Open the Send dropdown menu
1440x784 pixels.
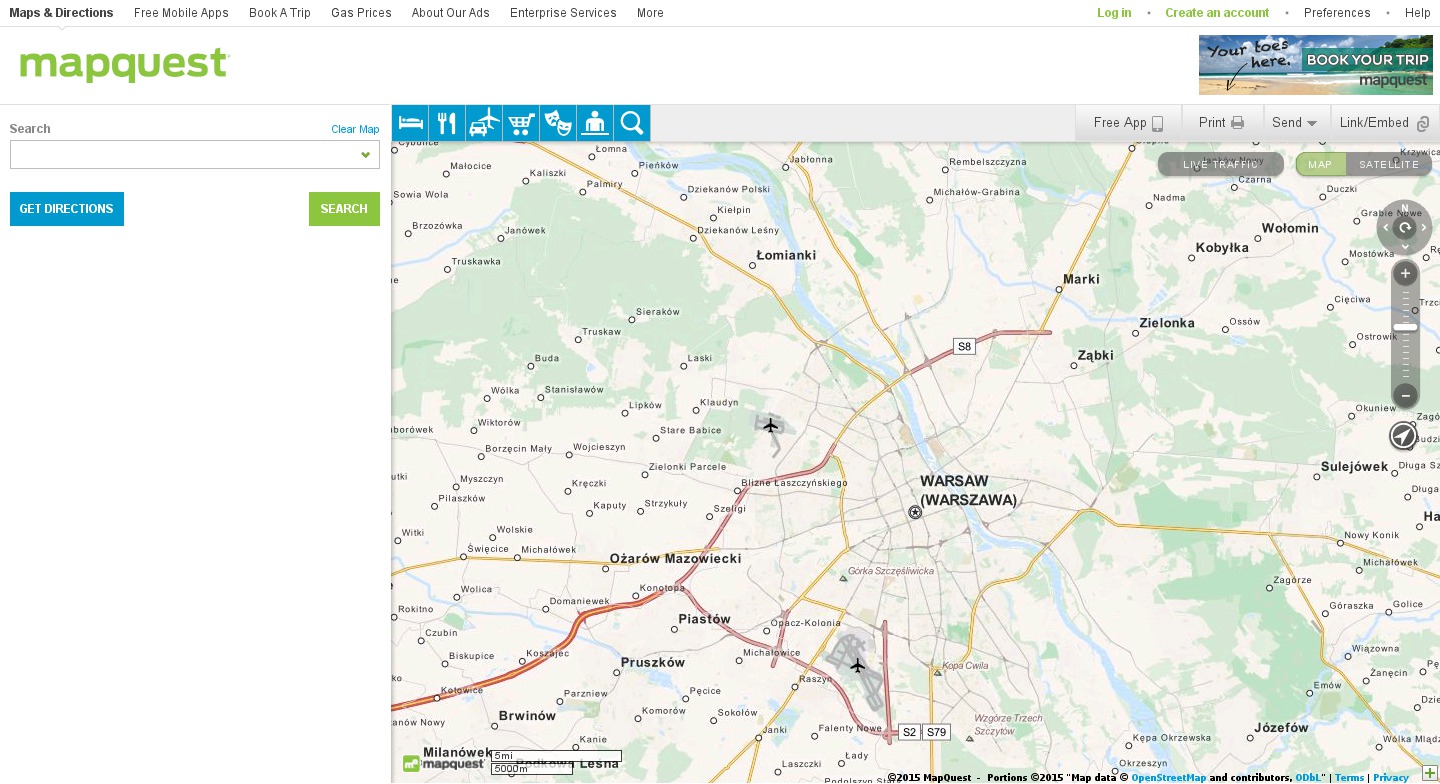tap(1295, 123)
